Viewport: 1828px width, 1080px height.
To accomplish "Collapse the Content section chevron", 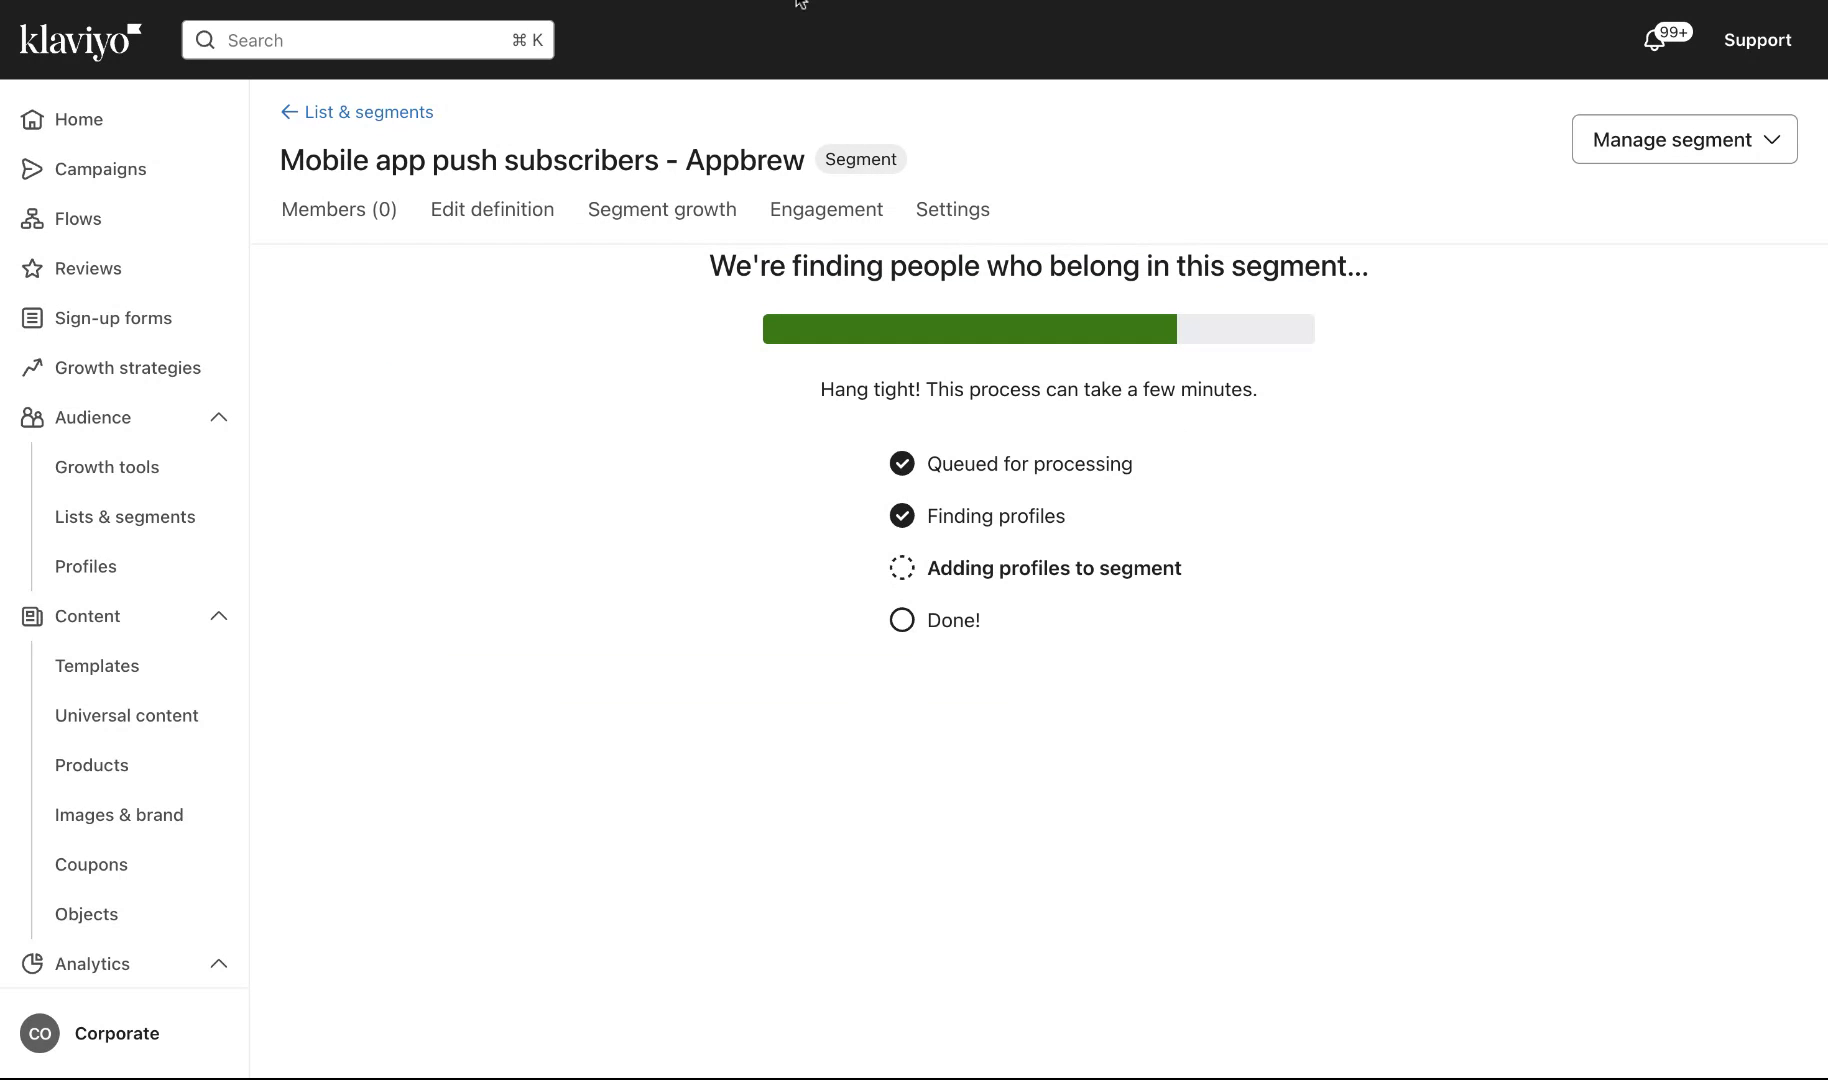I will pyautogui.click(x=219, y=616).
